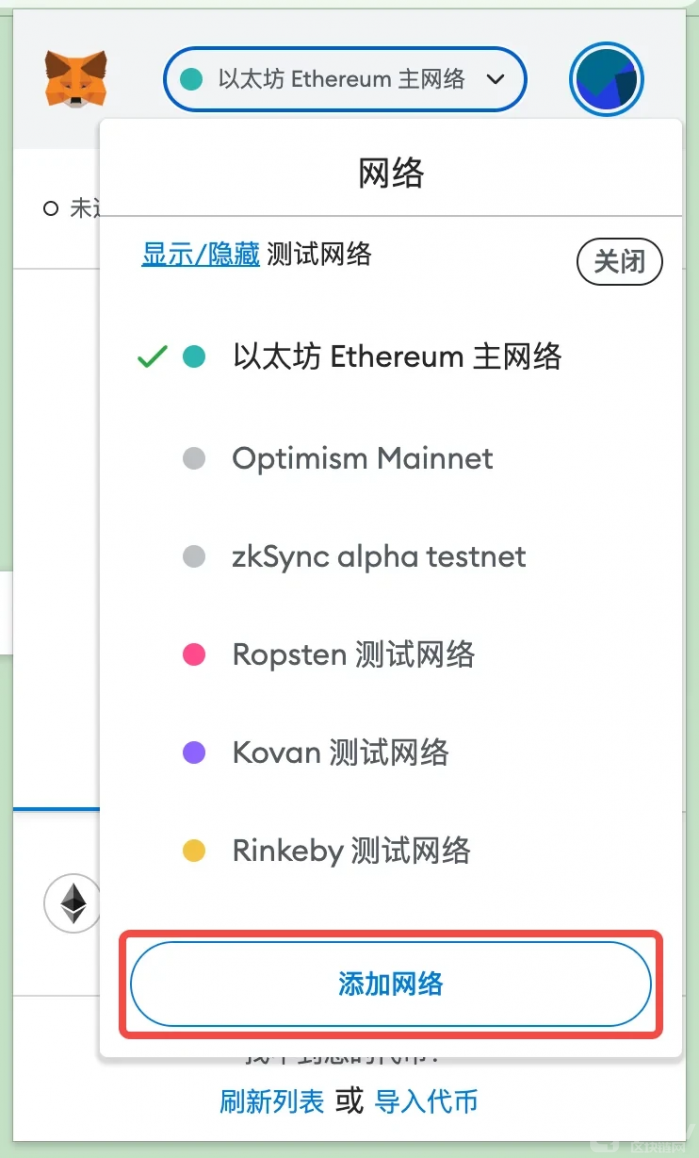Select the zkSync alpha testnet network
This screenshot has width=699, height=1158.
pyautogui.click(x=377, y=557)
